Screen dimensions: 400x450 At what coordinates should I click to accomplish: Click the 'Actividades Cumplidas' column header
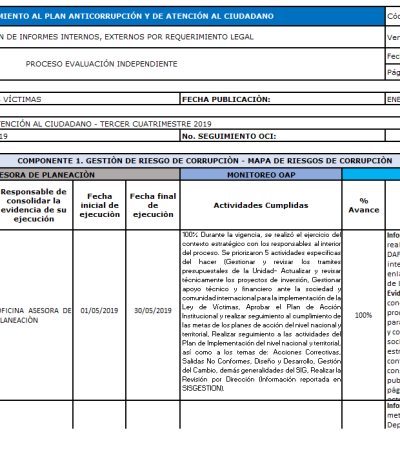[261, 205]
